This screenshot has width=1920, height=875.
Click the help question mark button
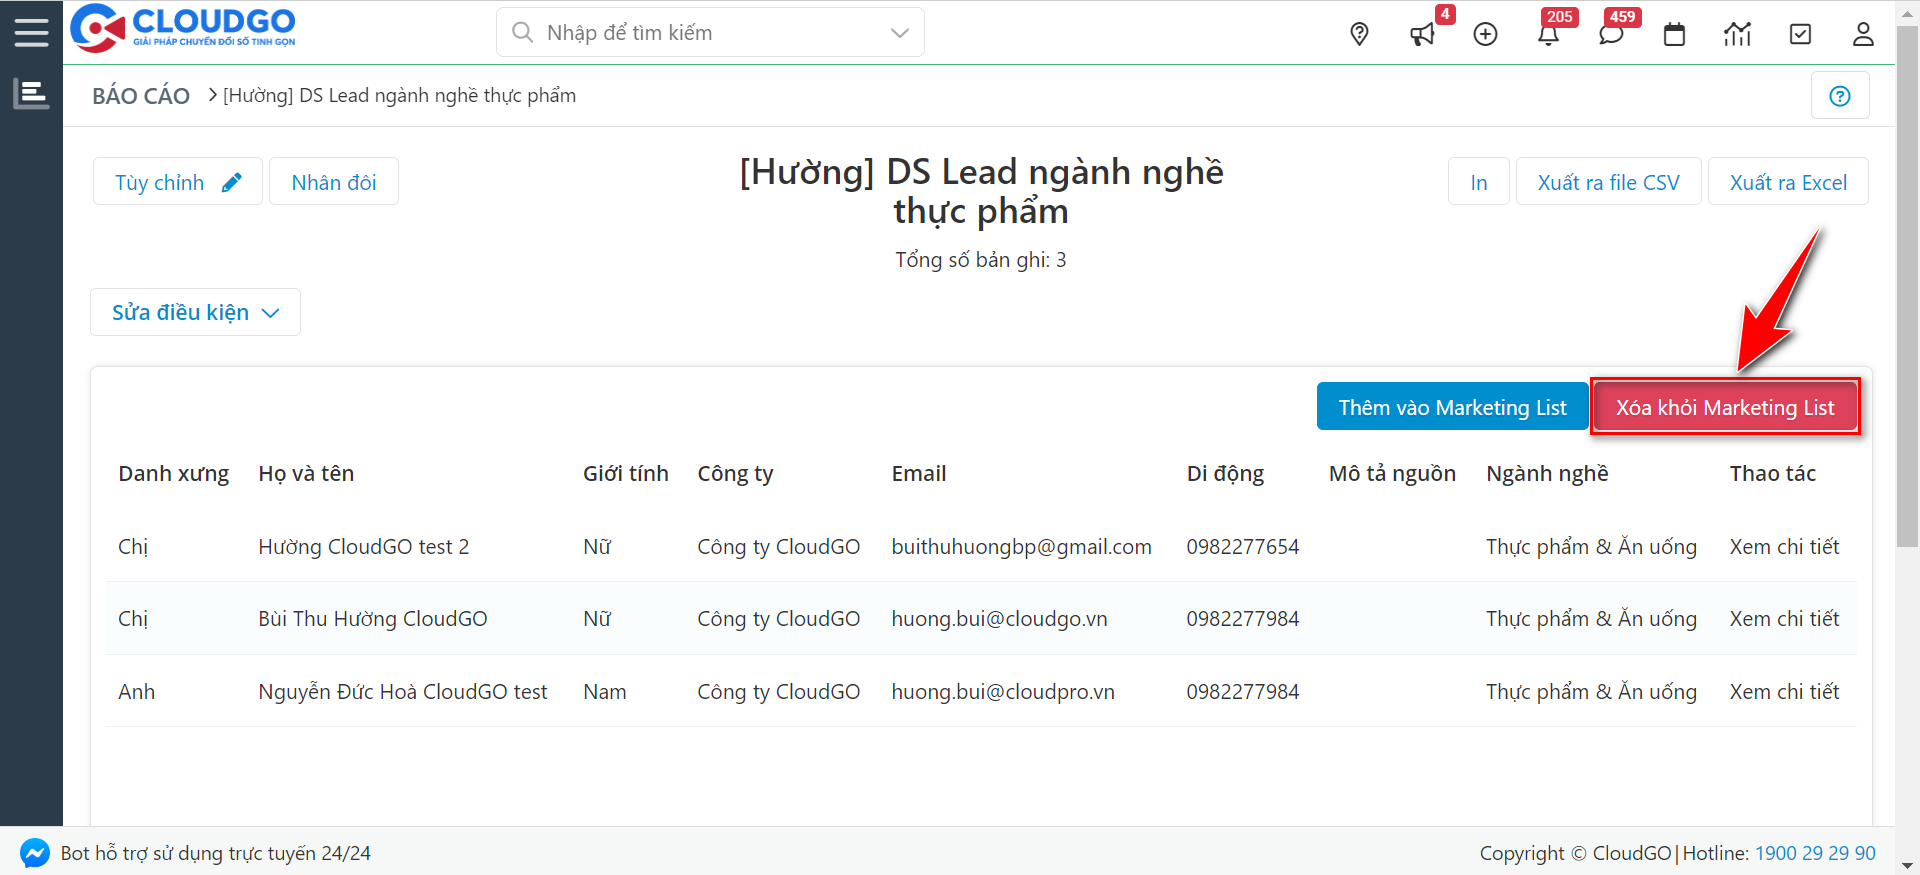pos(1839,96)
